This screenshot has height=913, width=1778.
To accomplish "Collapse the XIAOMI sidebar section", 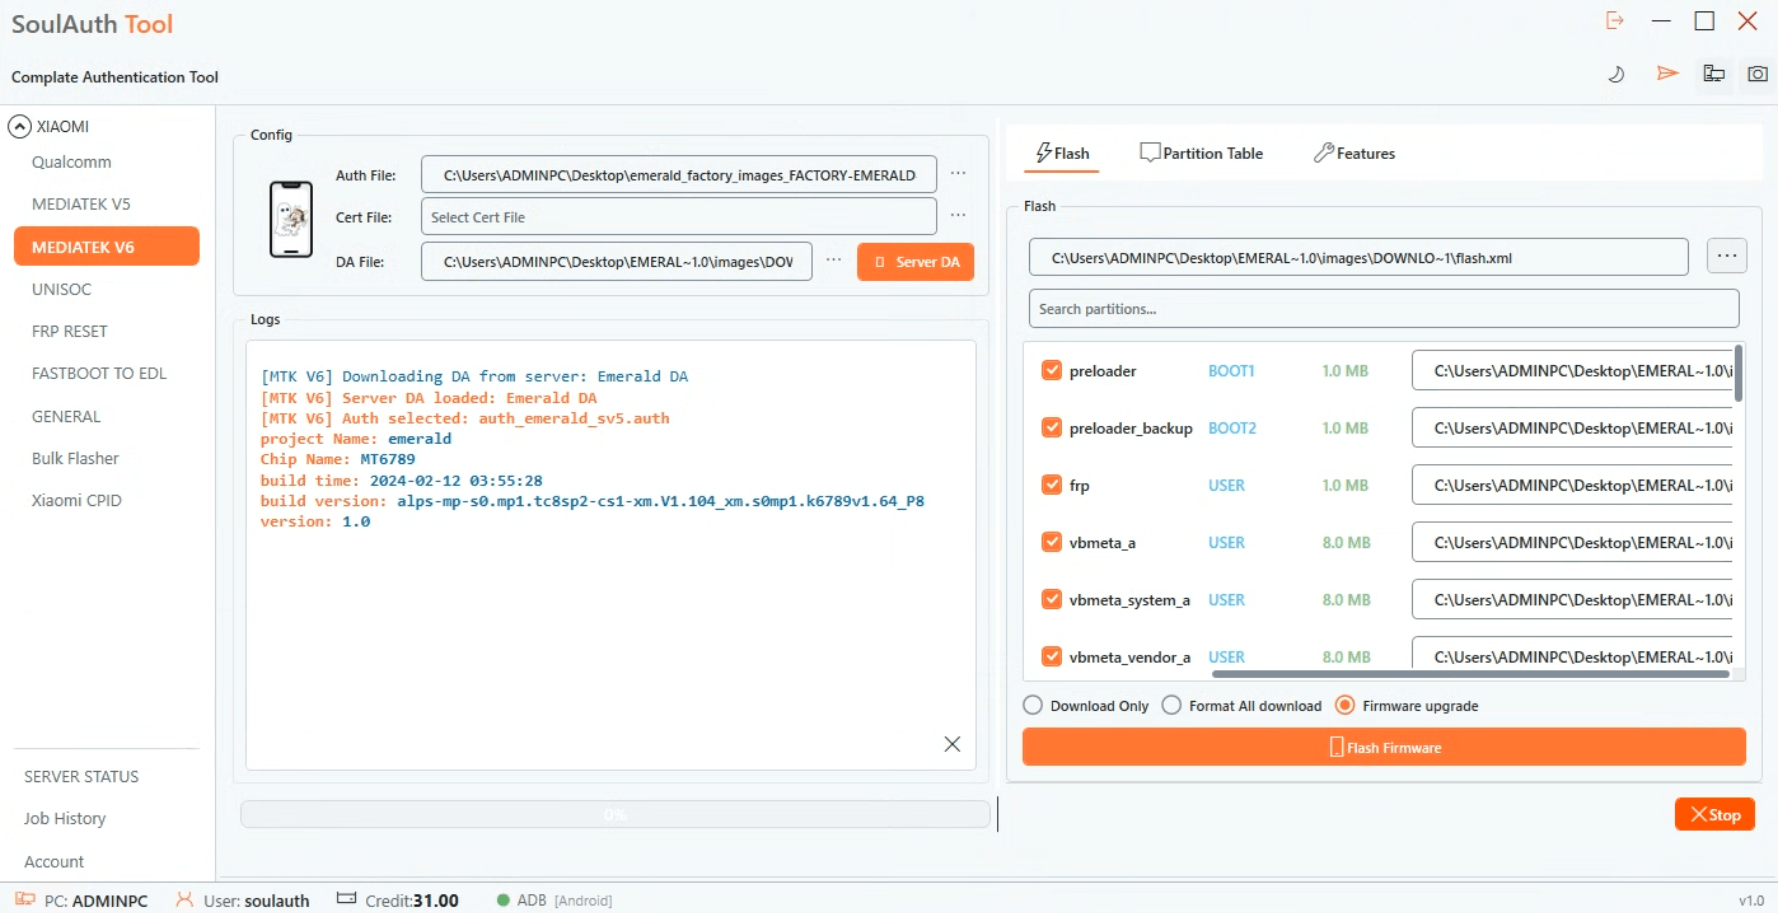I will (19, 126).
